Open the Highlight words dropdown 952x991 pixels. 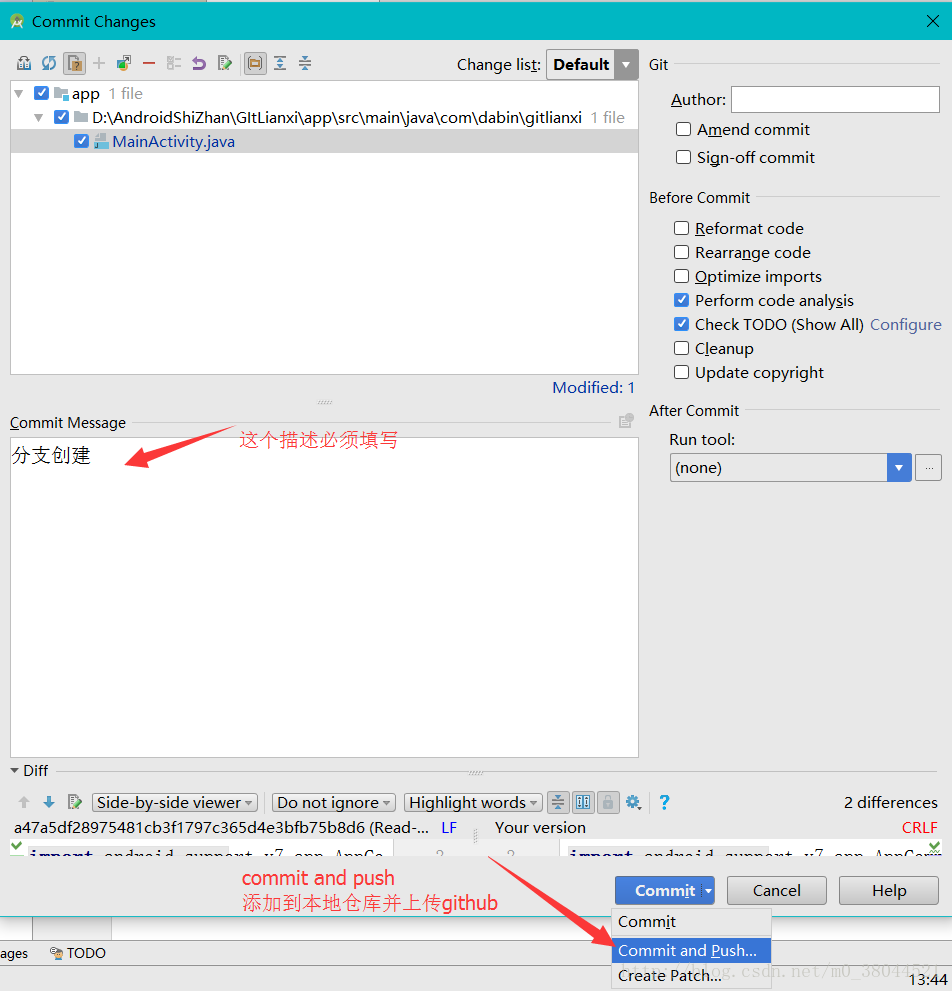473,802
